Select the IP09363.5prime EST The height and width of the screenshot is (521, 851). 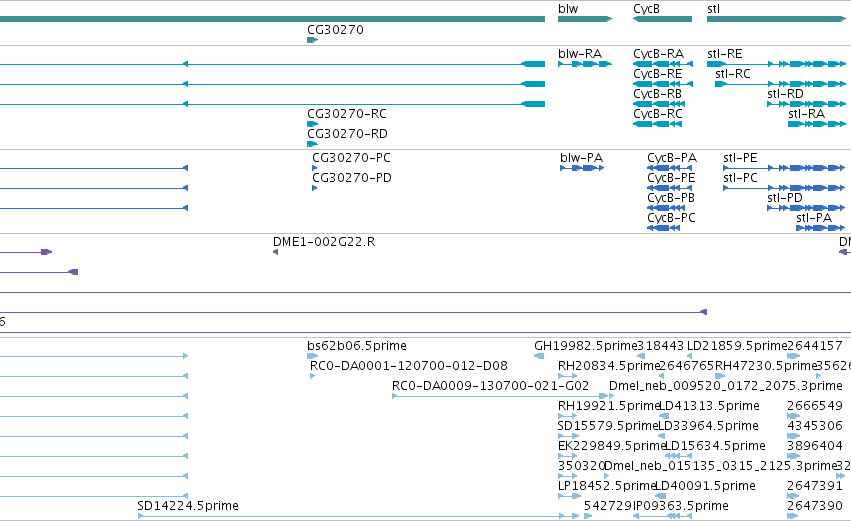(663, 516)
